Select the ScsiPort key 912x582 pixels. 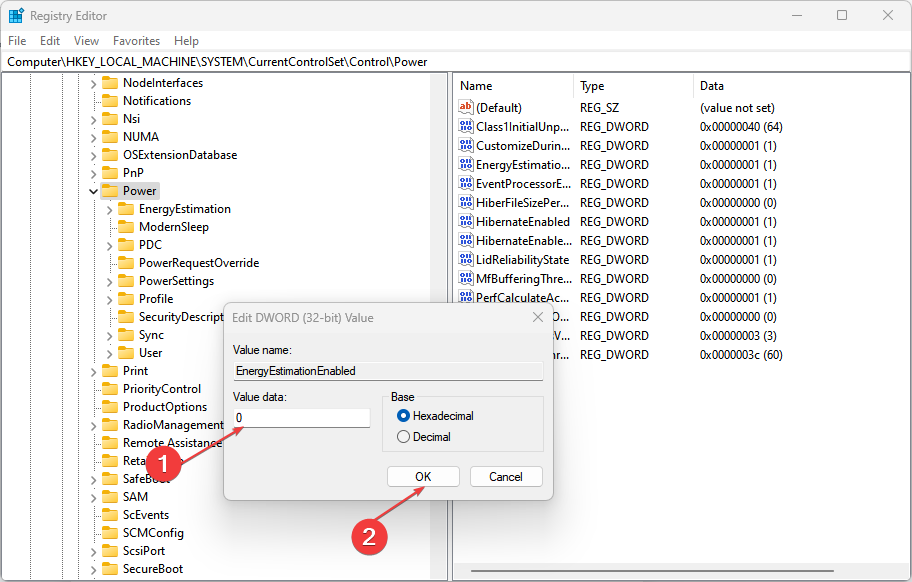click(x=144, y=551)
